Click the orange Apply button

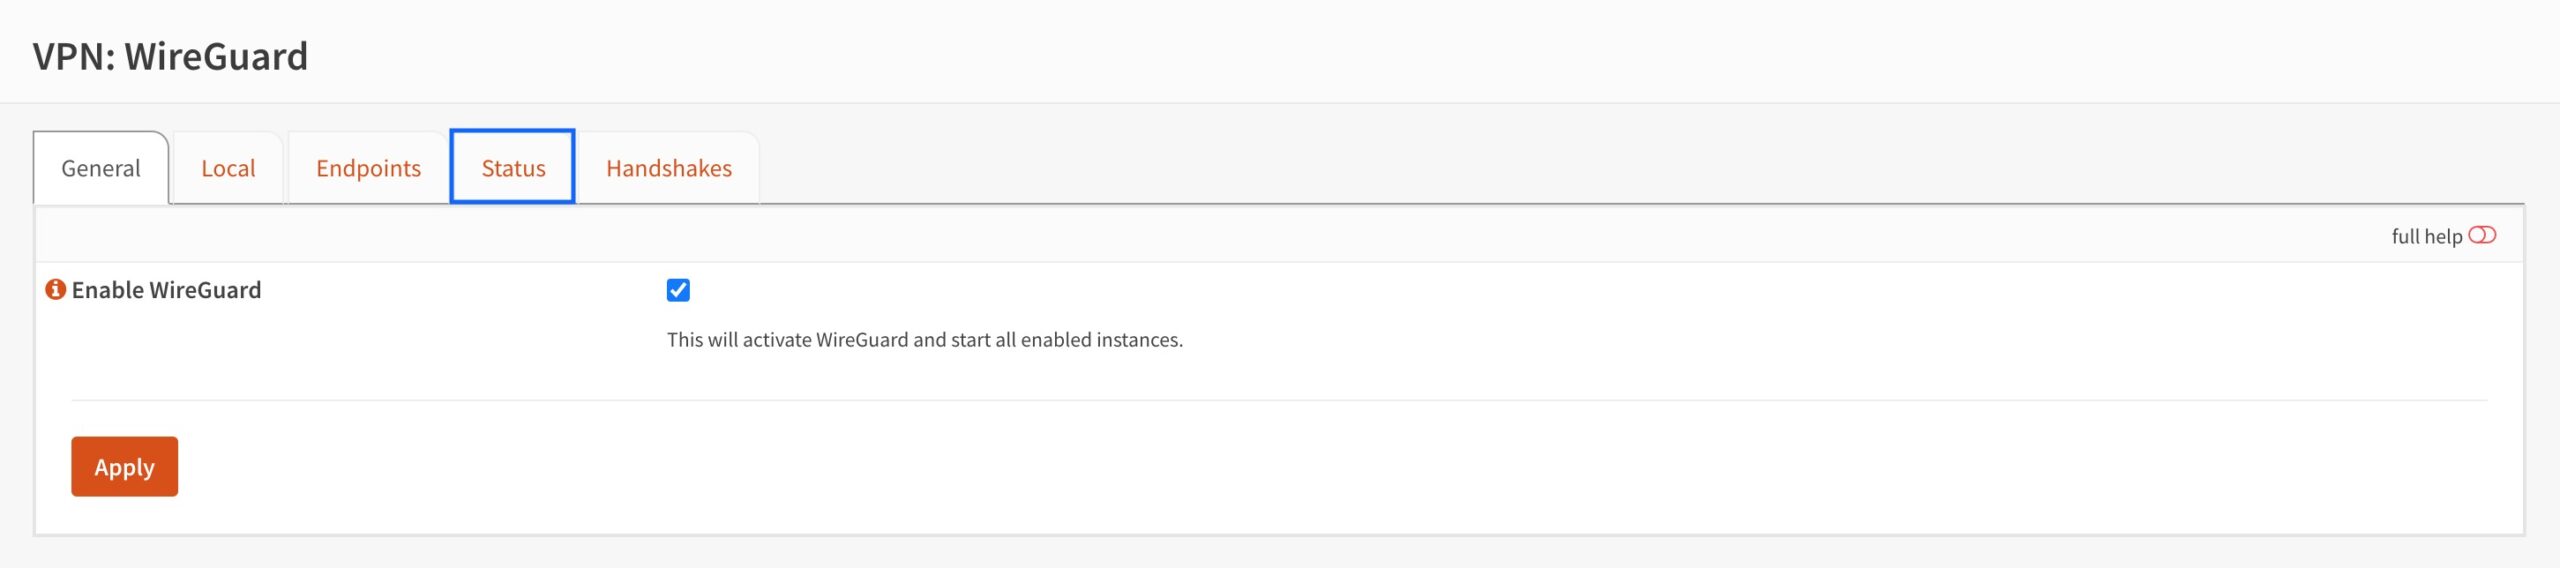pyautogui.click(x=125, y=466)
